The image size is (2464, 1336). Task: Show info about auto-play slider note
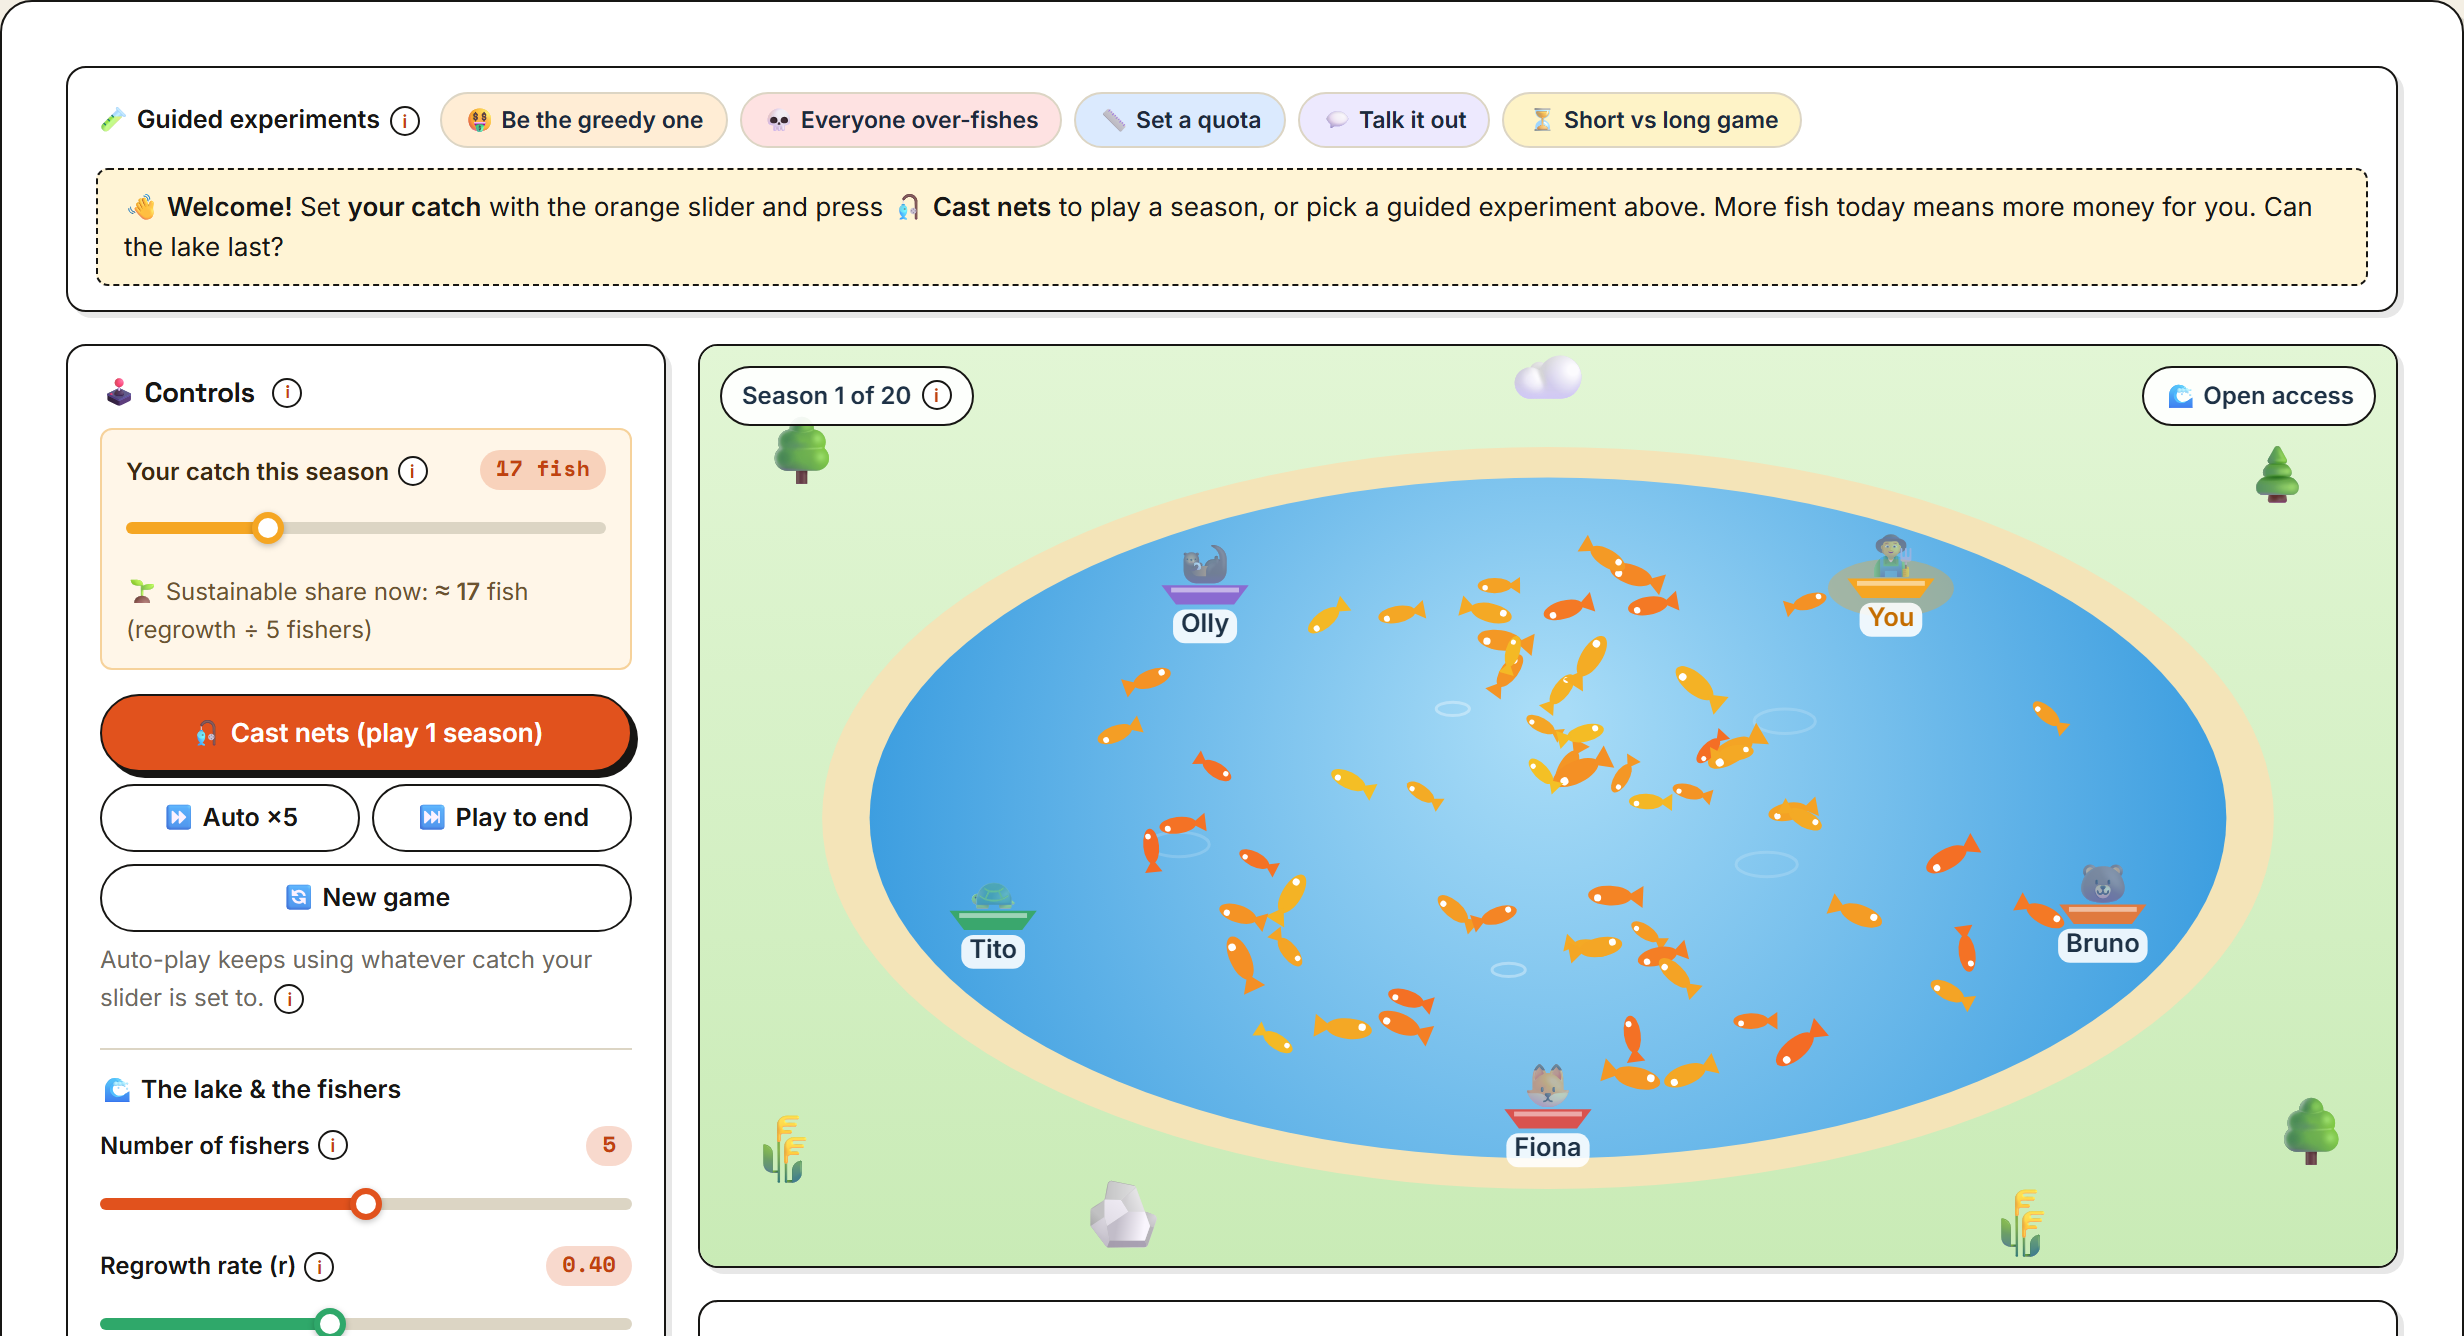click(x=289, y=999)
